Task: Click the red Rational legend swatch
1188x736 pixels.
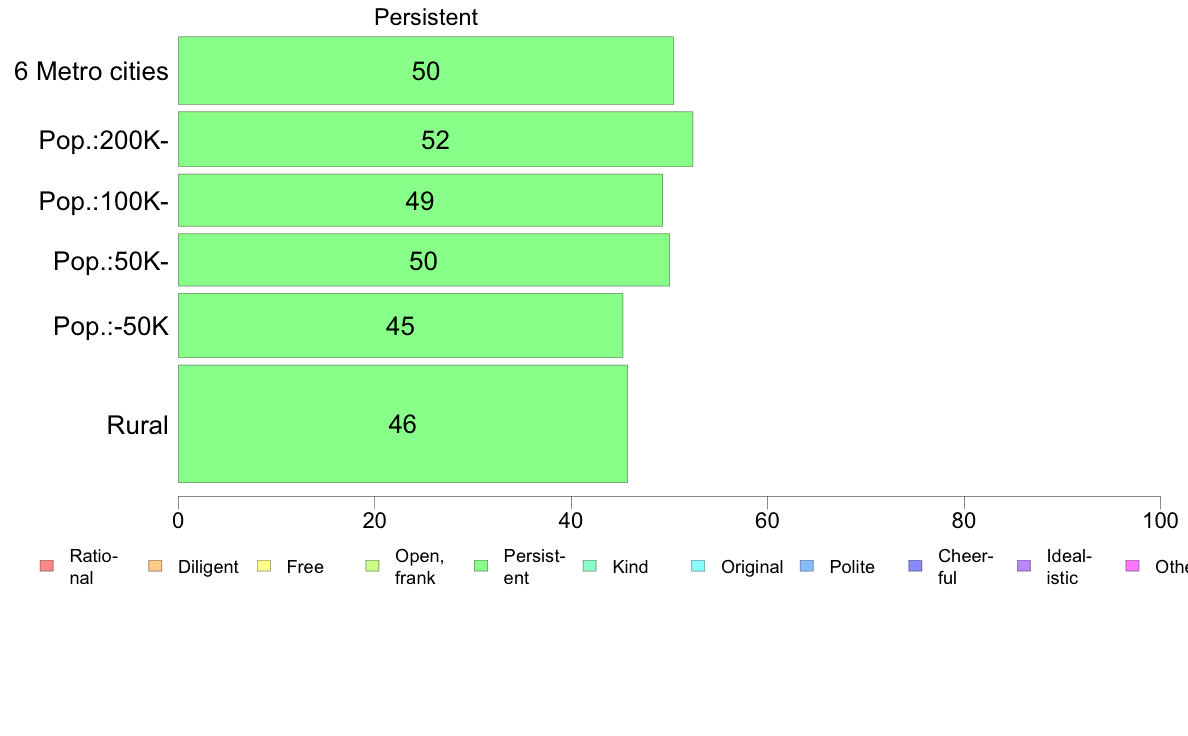Action: click(47, 566)
